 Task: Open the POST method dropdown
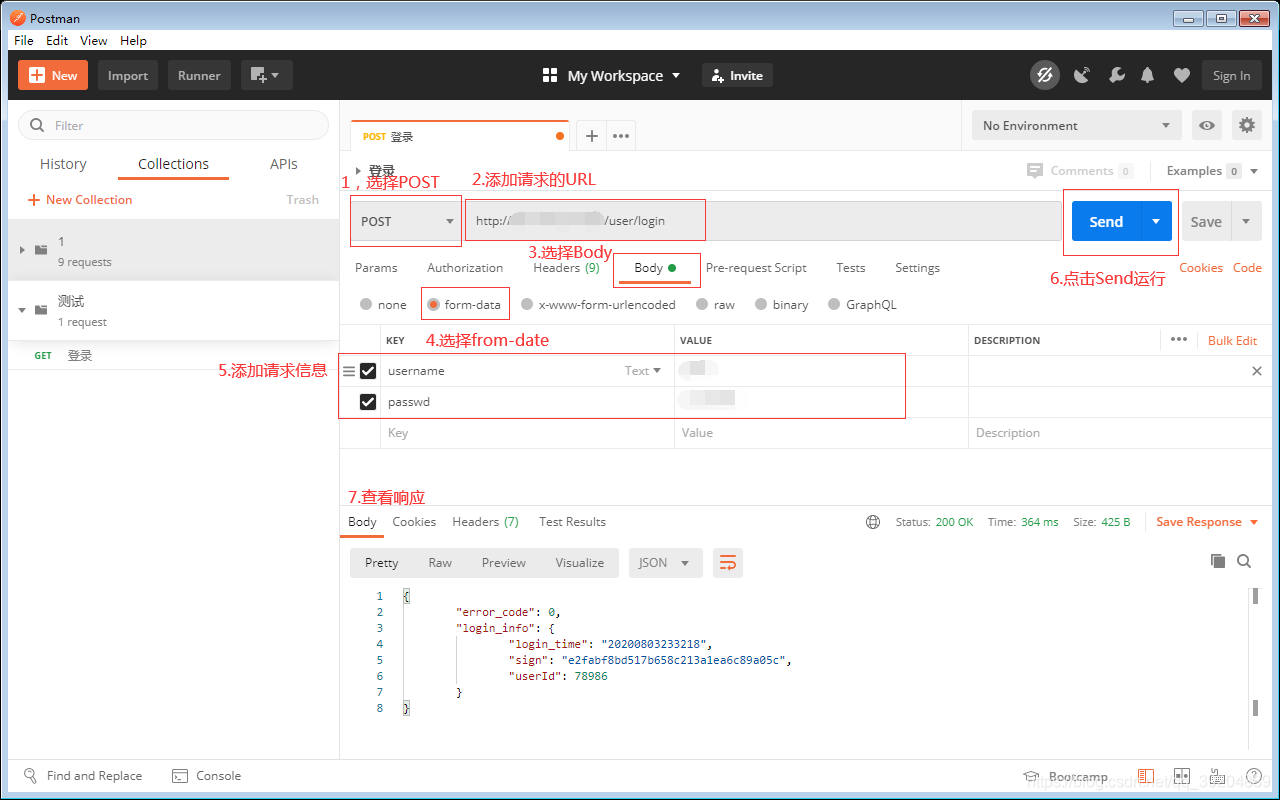tap(405, 221)
